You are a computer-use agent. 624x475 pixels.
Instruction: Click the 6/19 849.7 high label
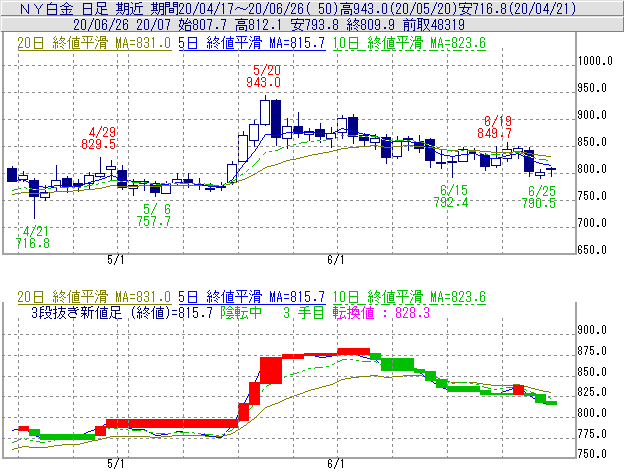[495, 127]
